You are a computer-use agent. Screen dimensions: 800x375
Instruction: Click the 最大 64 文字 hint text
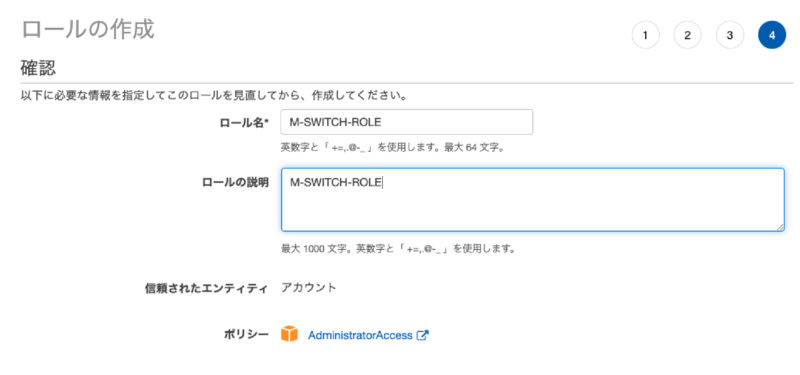pyautogui.click(x=474, y=148)
